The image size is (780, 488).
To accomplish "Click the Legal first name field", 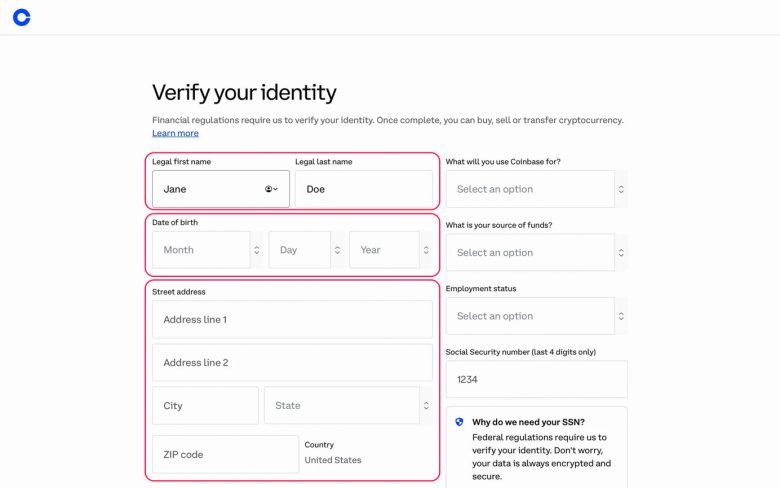I will pos(210,189).
